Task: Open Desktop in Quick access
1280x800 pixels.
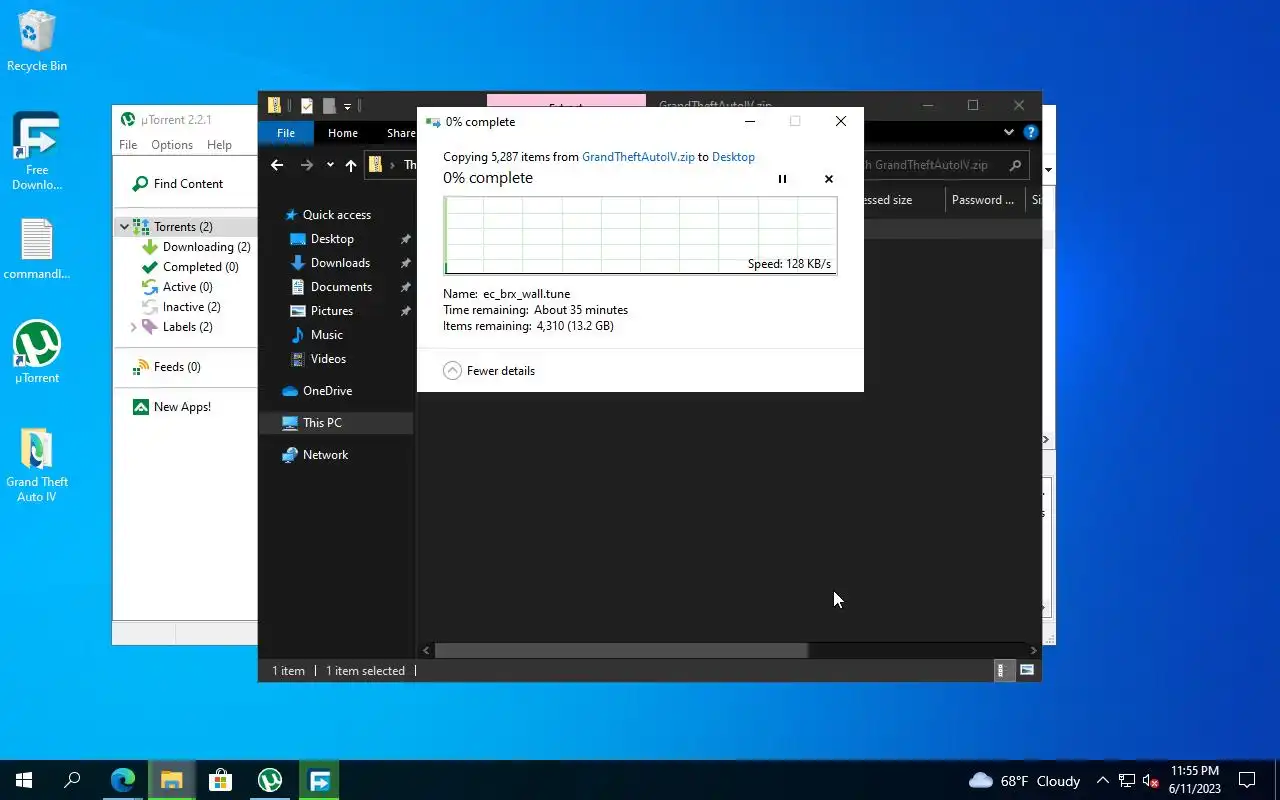Action: click(x=332, y=239)
